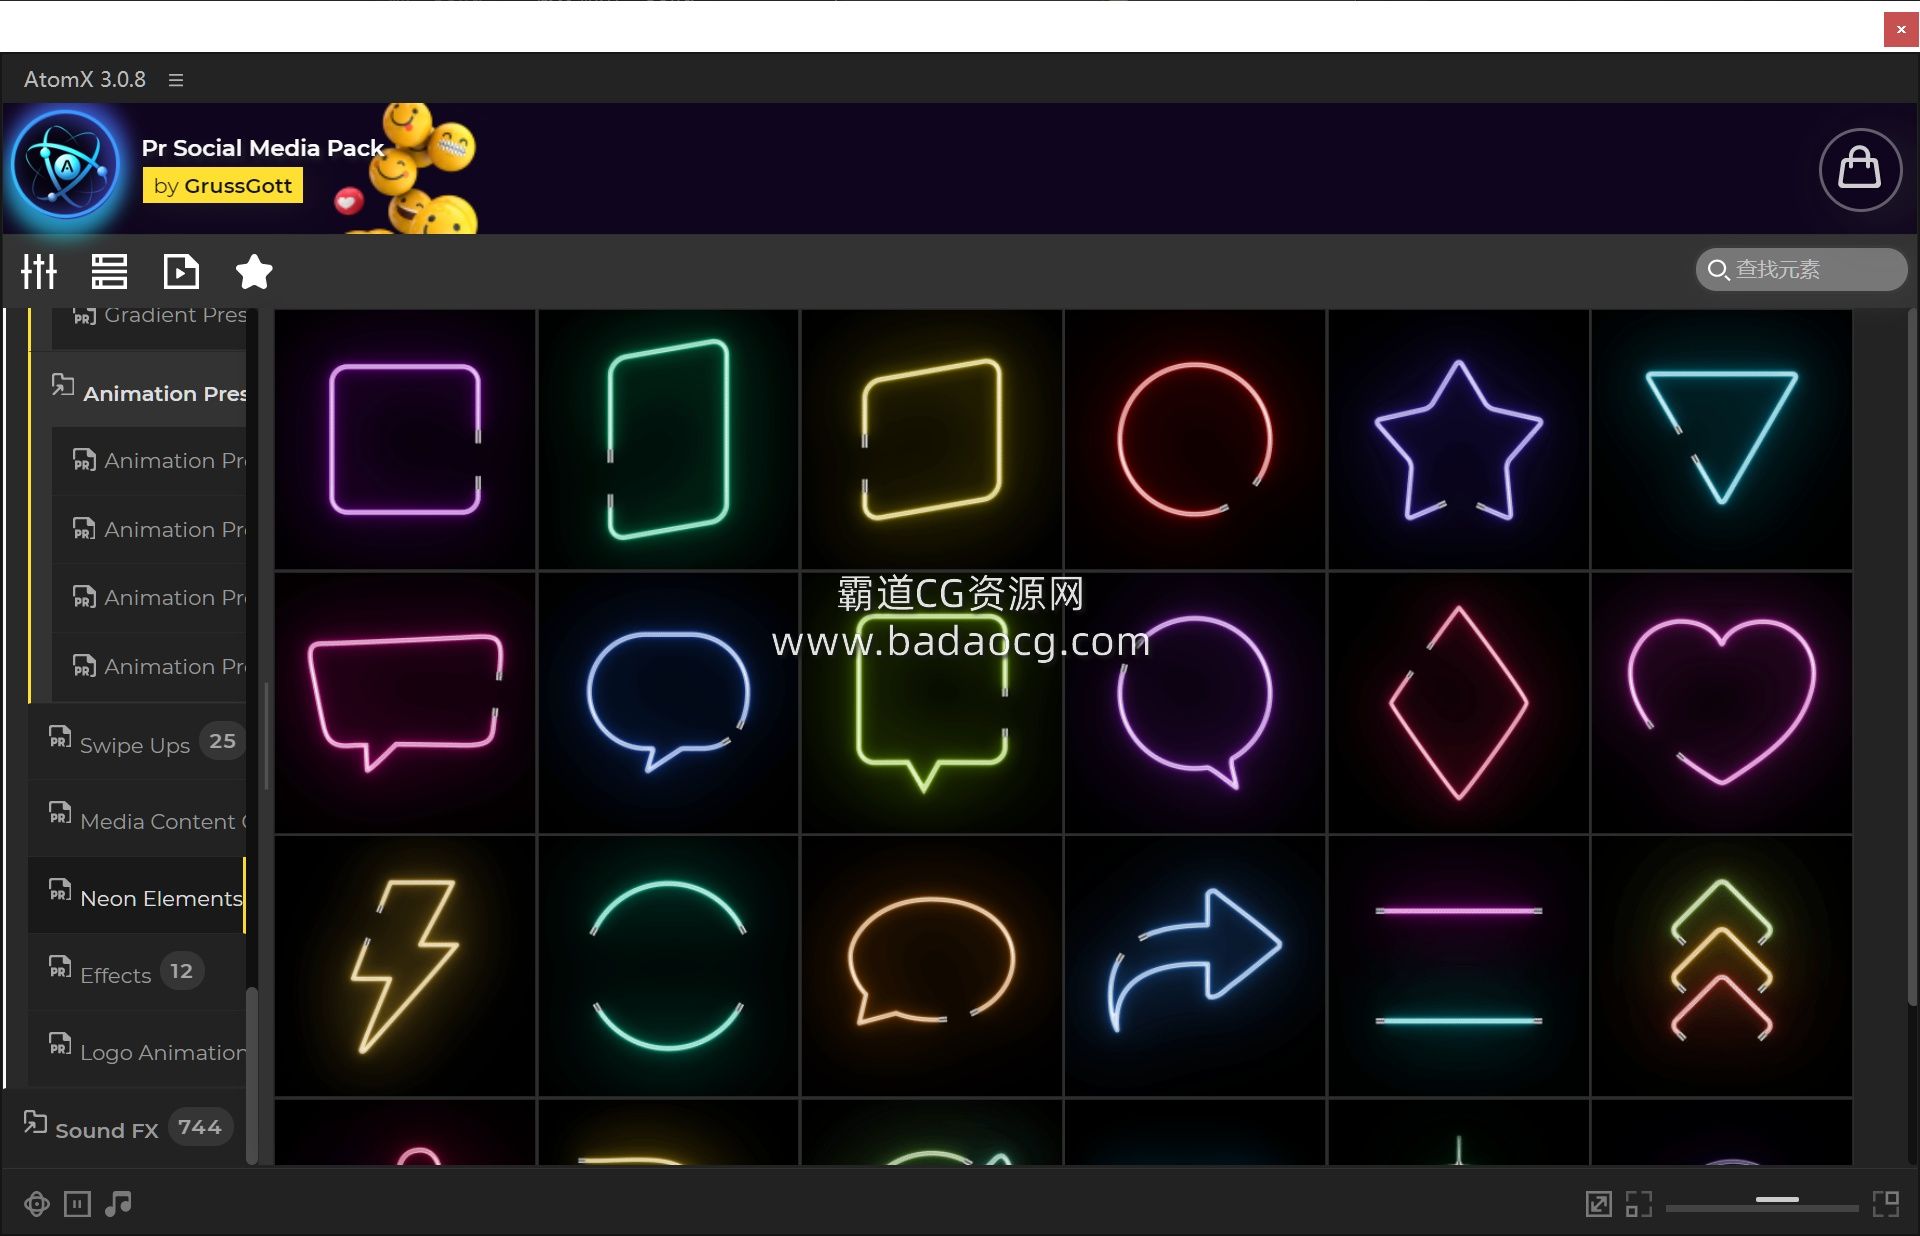This screenshot has width=1920, height=1236.
Task: Open the sliders settings tab
Action: pos(39,271)
